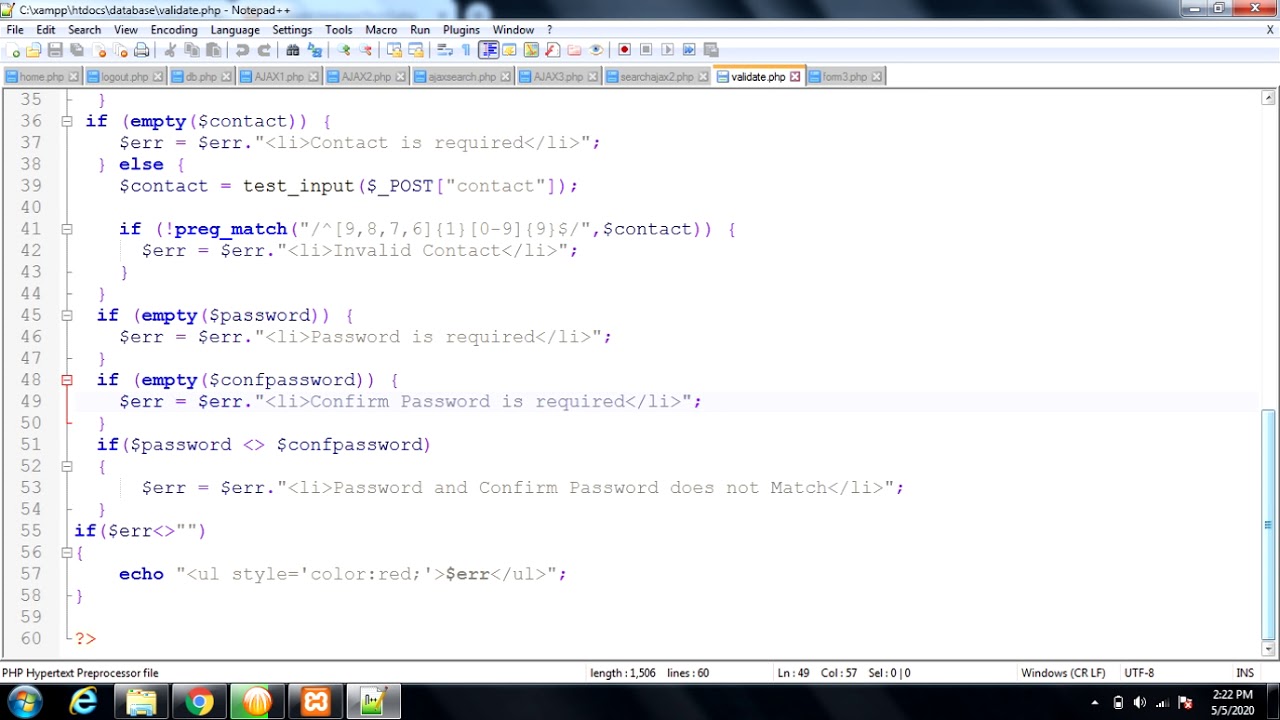Open Find using the binoculars icon
1280x720 pixels.
(292, 50)
